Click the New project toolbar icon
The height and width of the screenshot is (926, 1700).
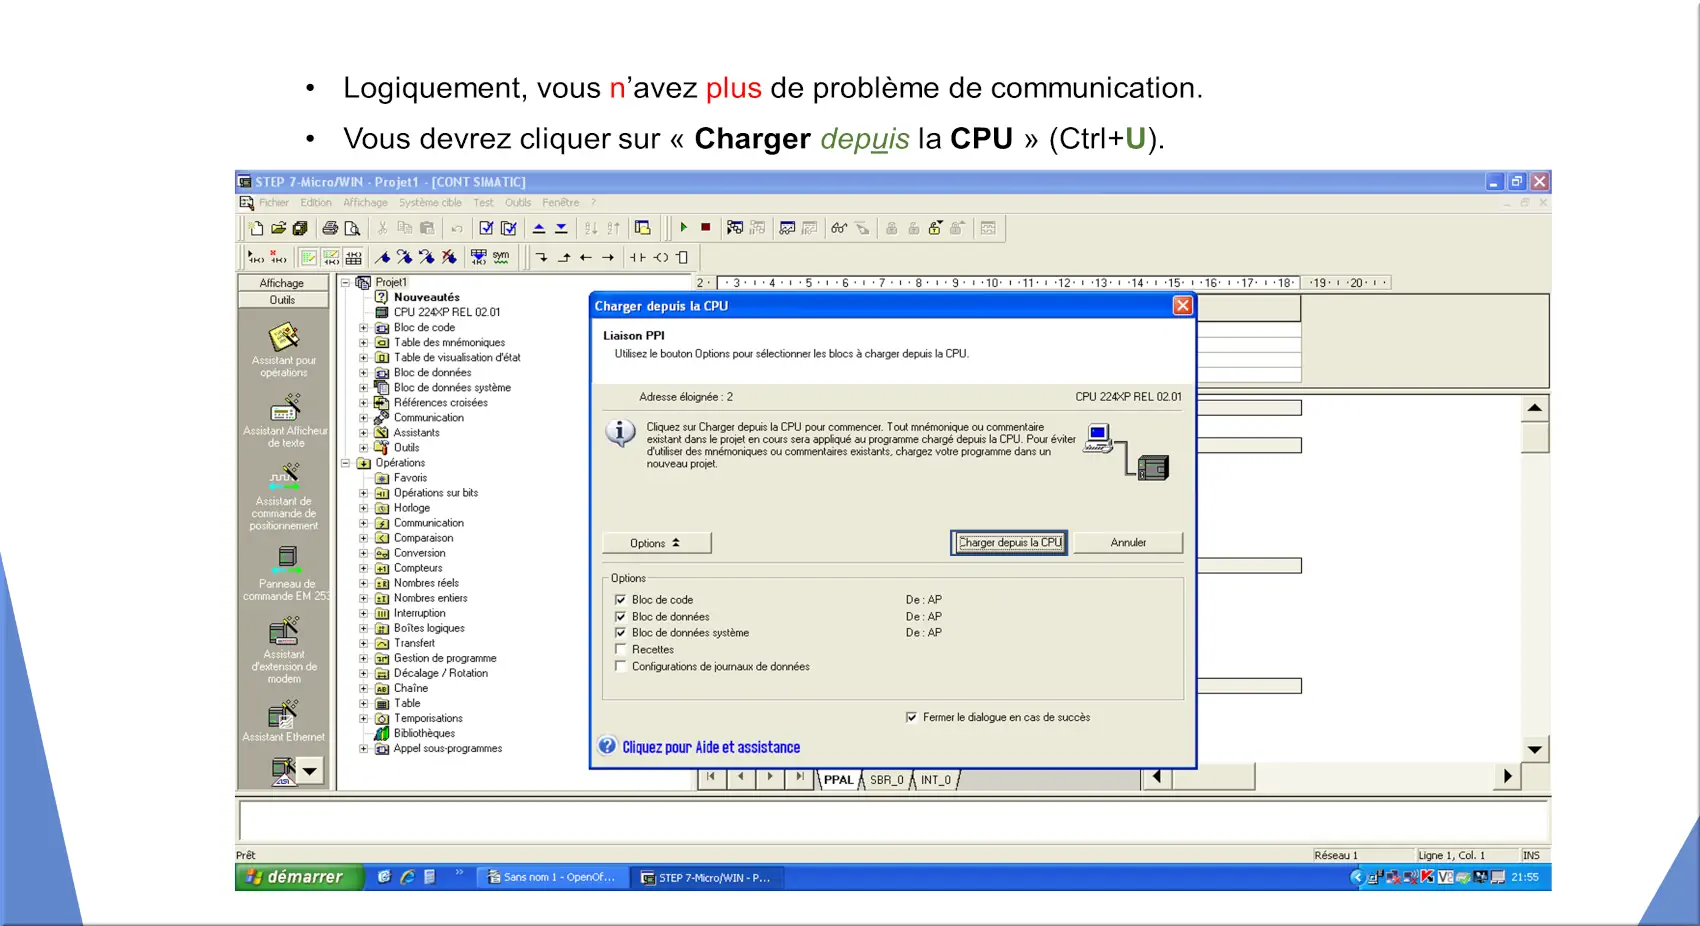(256, 228)
